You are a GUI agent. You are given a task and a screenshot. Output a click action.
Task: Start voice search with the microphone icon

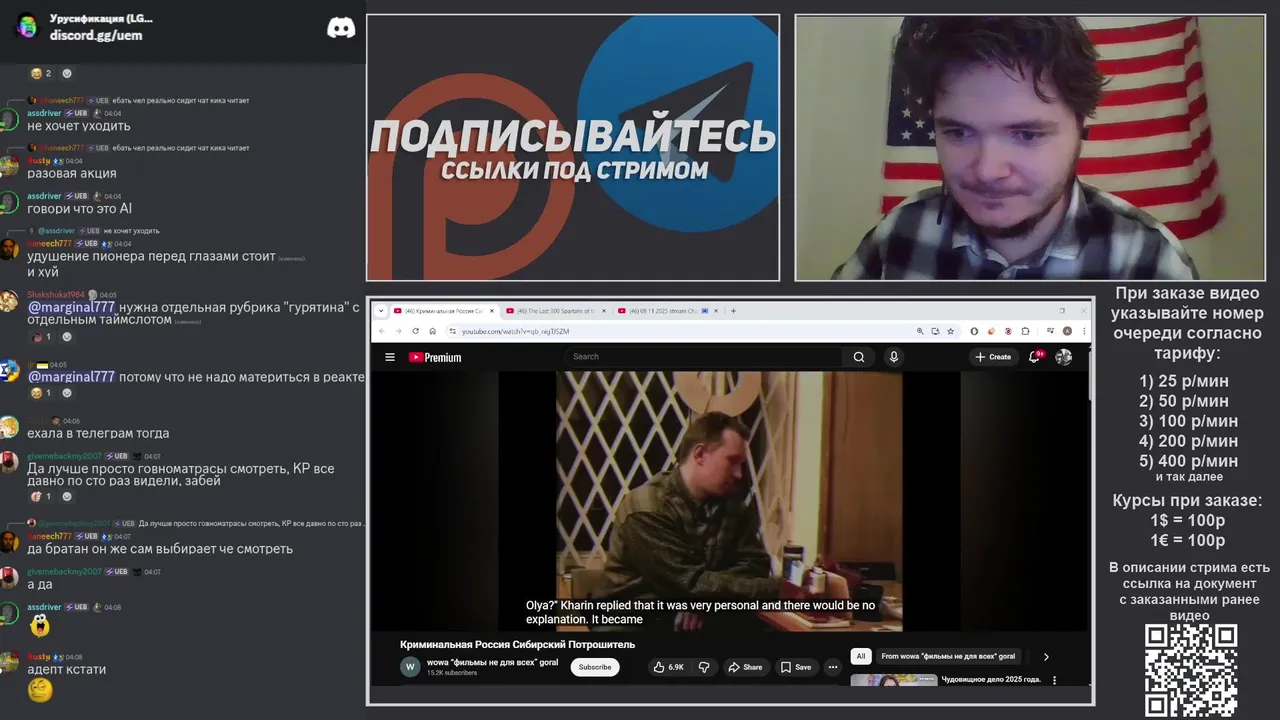pos(894,357)
